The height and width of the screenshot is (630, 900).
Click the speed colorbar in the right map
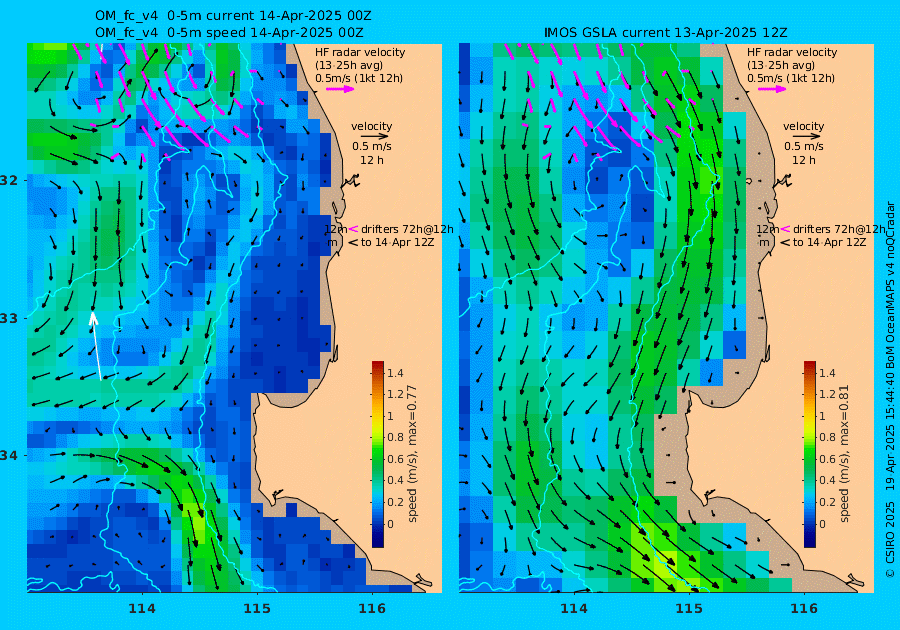809,454
